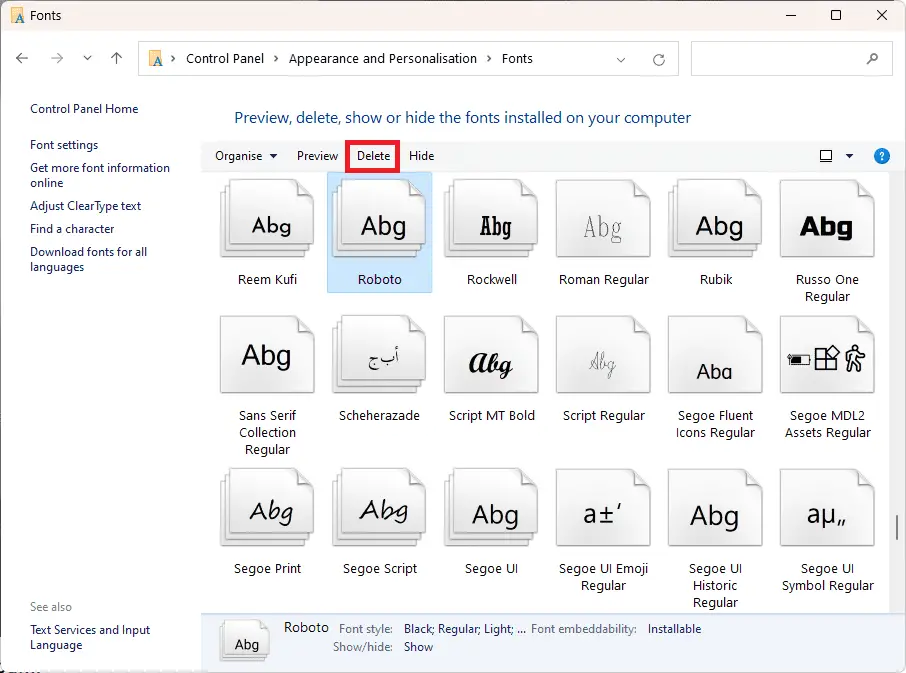Viewport: 906px width, 673px height.
Task: Click the search Fonts input field
Action: [792, 58]
